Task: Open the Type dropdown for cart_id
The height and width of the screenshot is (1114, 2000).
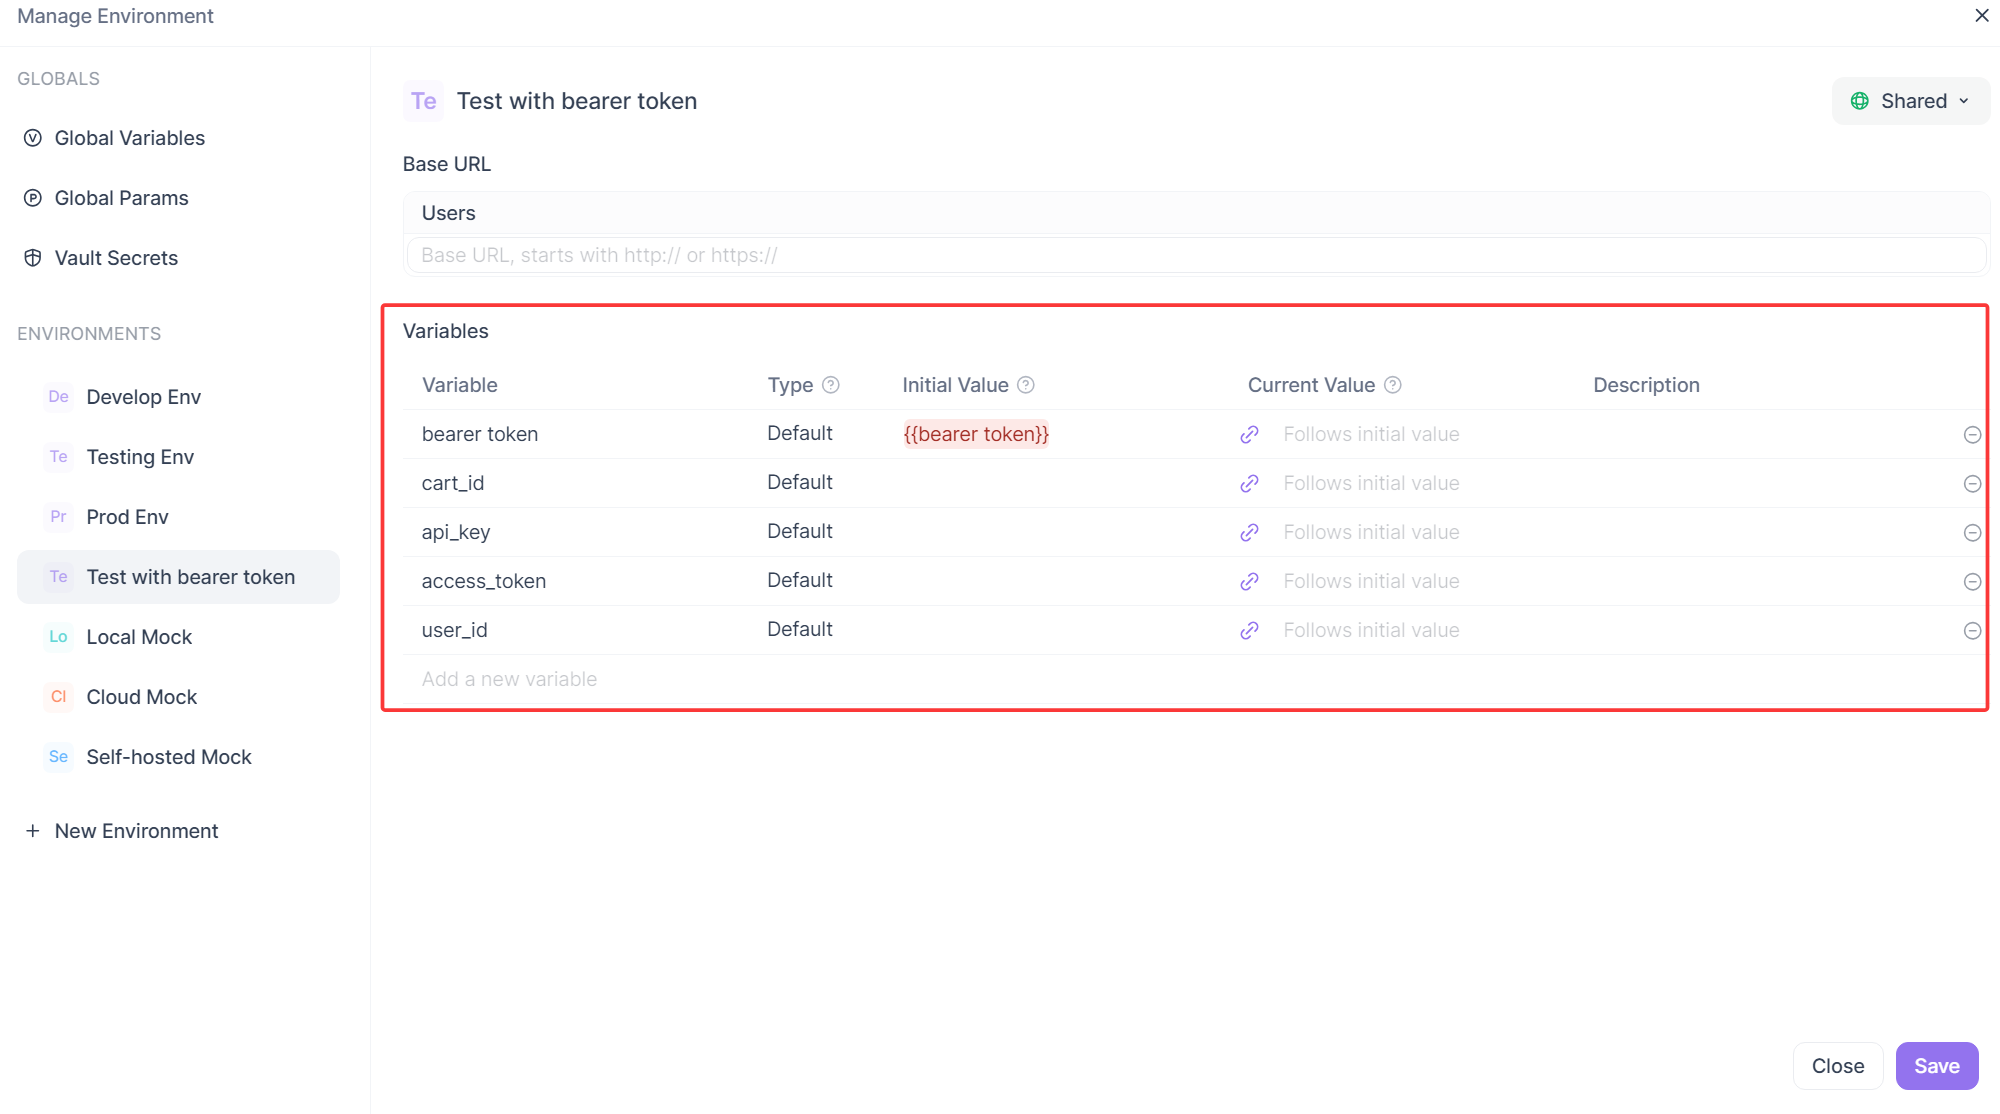Action: click(799, 483)
